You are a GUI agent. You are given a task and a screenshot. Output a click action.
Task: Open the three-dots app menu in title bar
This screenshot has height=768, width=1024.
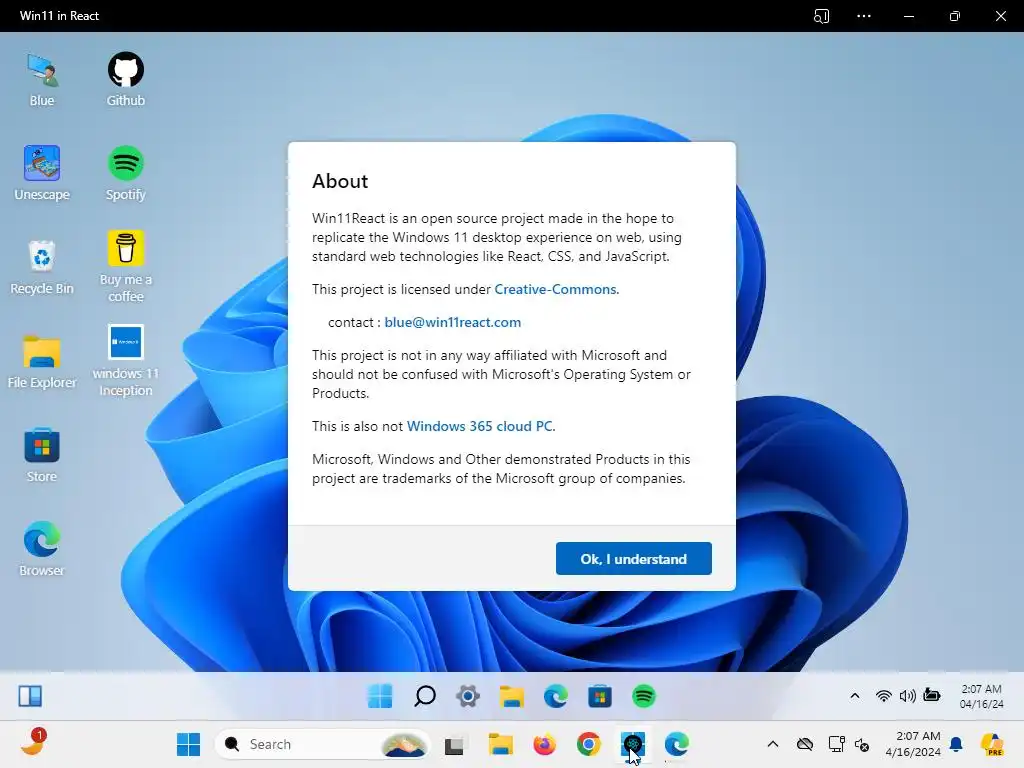click(x=863, y=16)
